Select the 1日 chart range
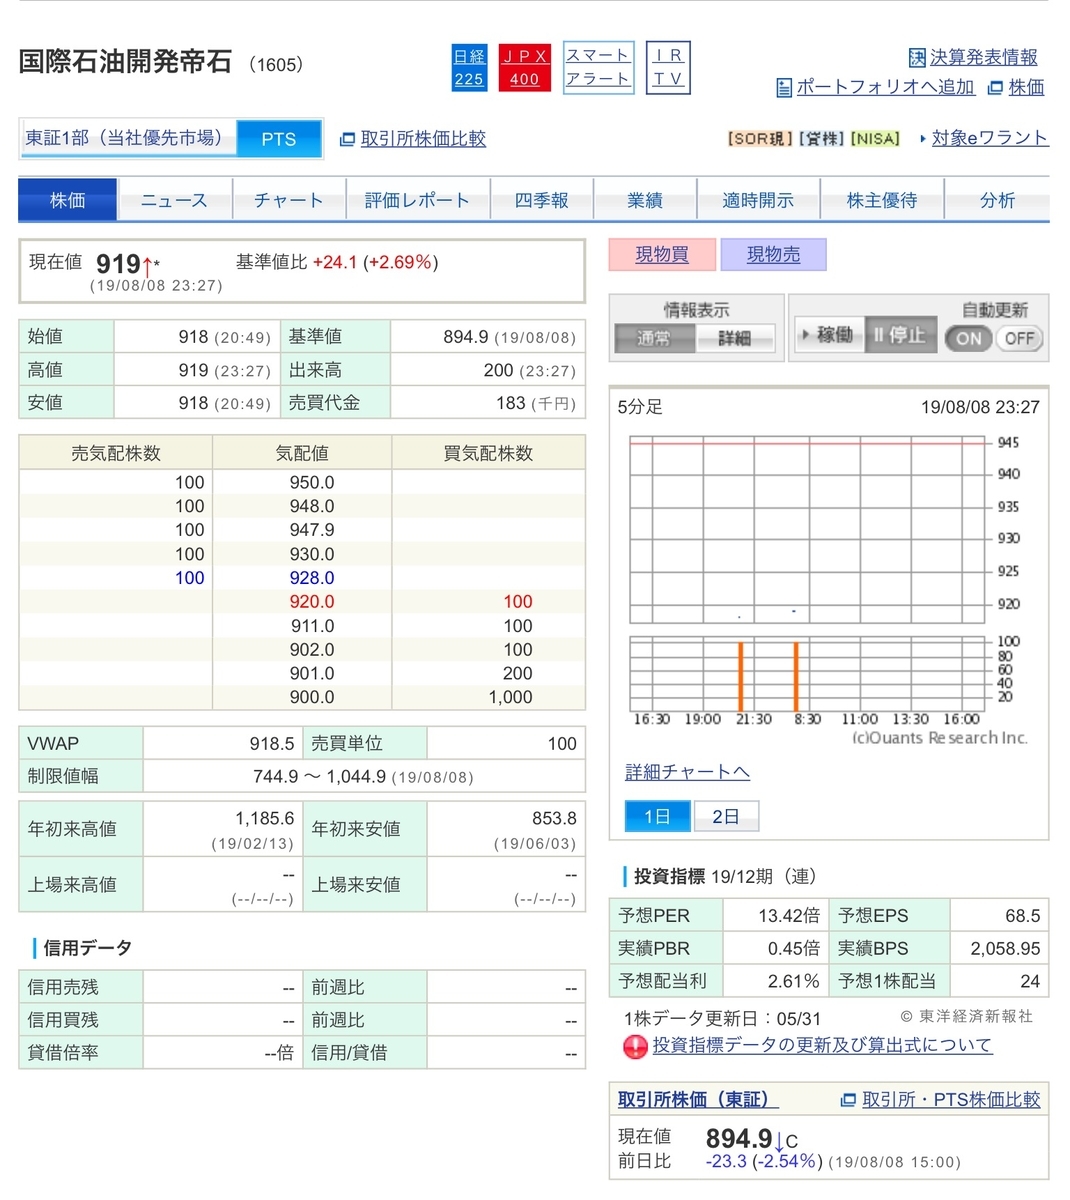 [x=657, y=816]
